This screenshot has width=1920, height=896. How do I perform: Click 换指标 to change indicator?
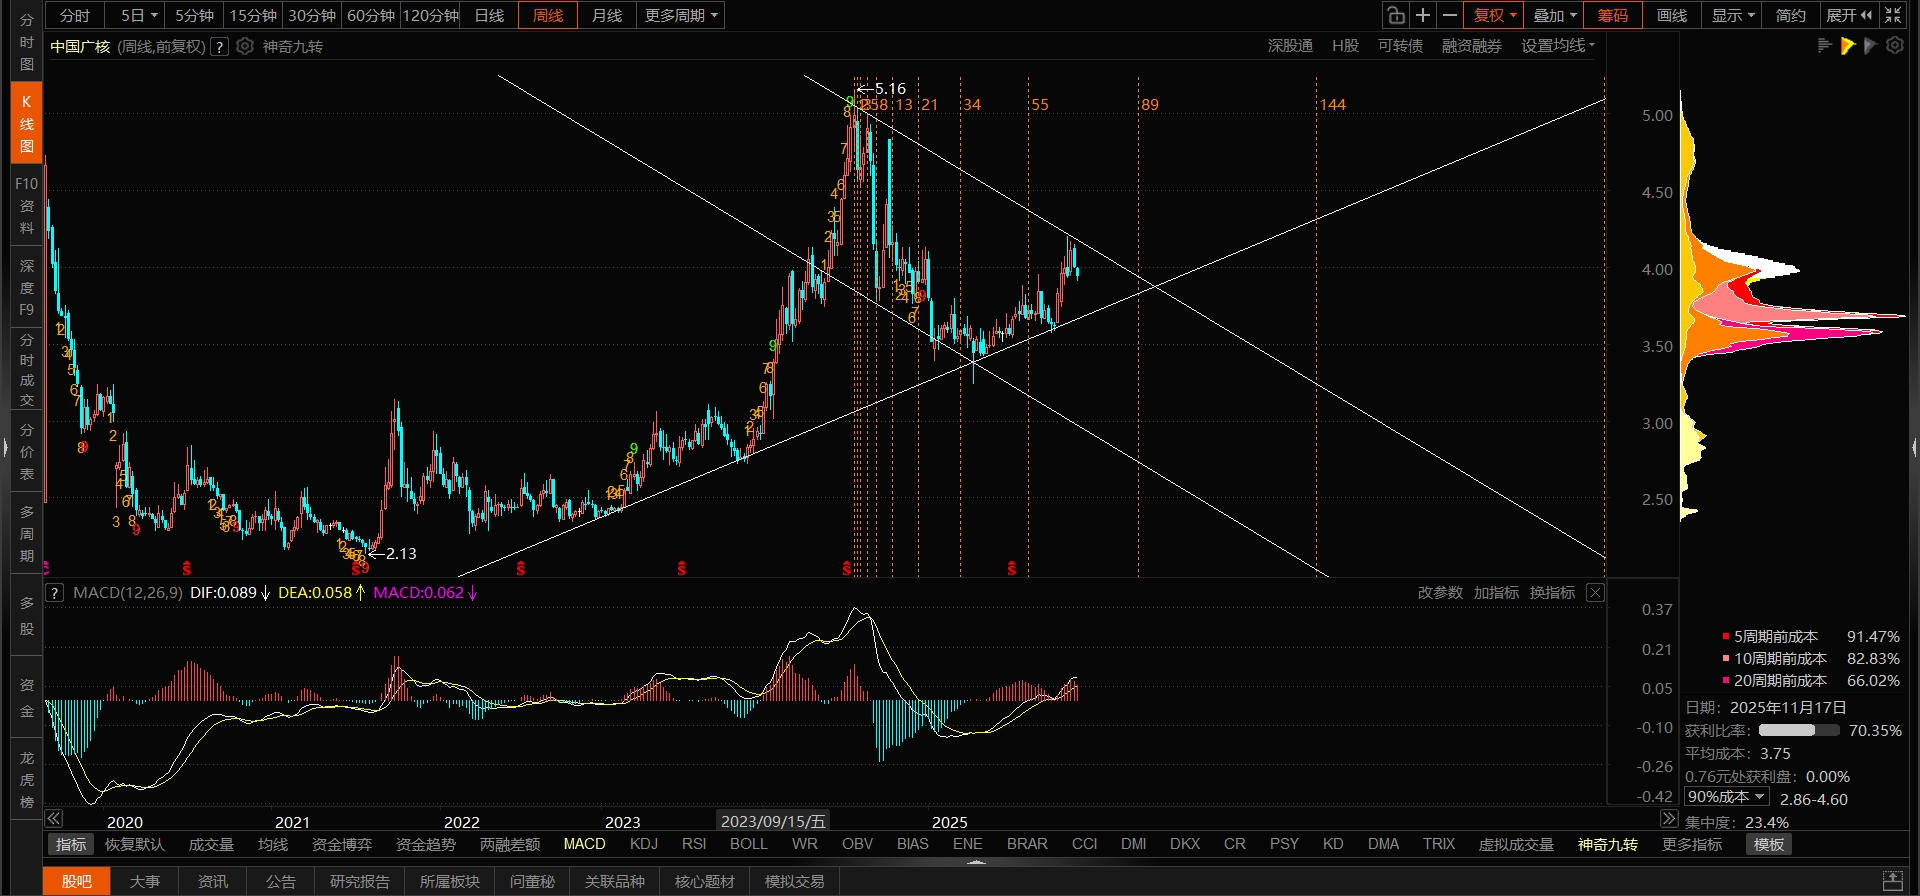[1552, 593]
